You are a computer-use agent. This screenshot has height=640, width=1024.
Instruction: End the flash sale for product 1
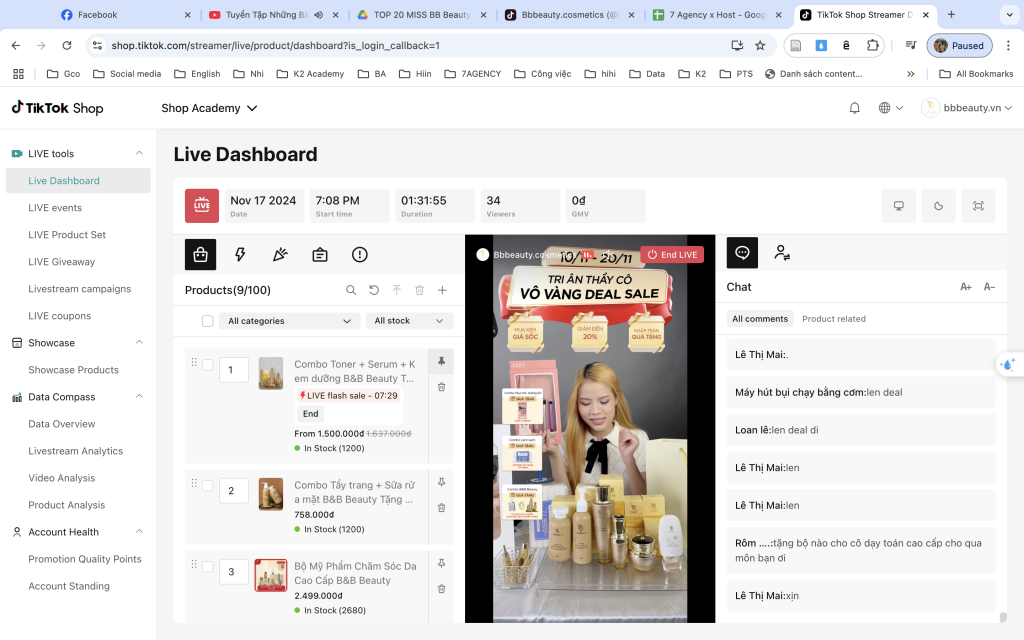pos(311,414)
